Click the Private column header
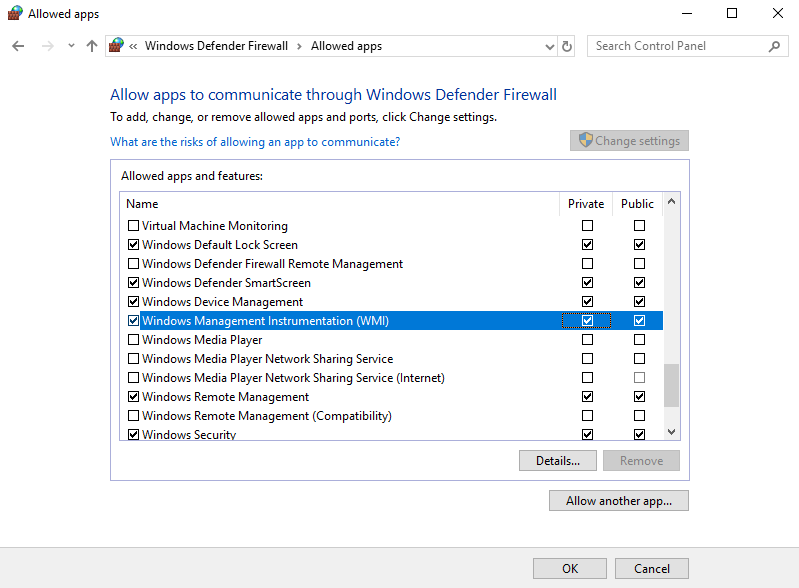799x588 pixels. tap(586, 204)
